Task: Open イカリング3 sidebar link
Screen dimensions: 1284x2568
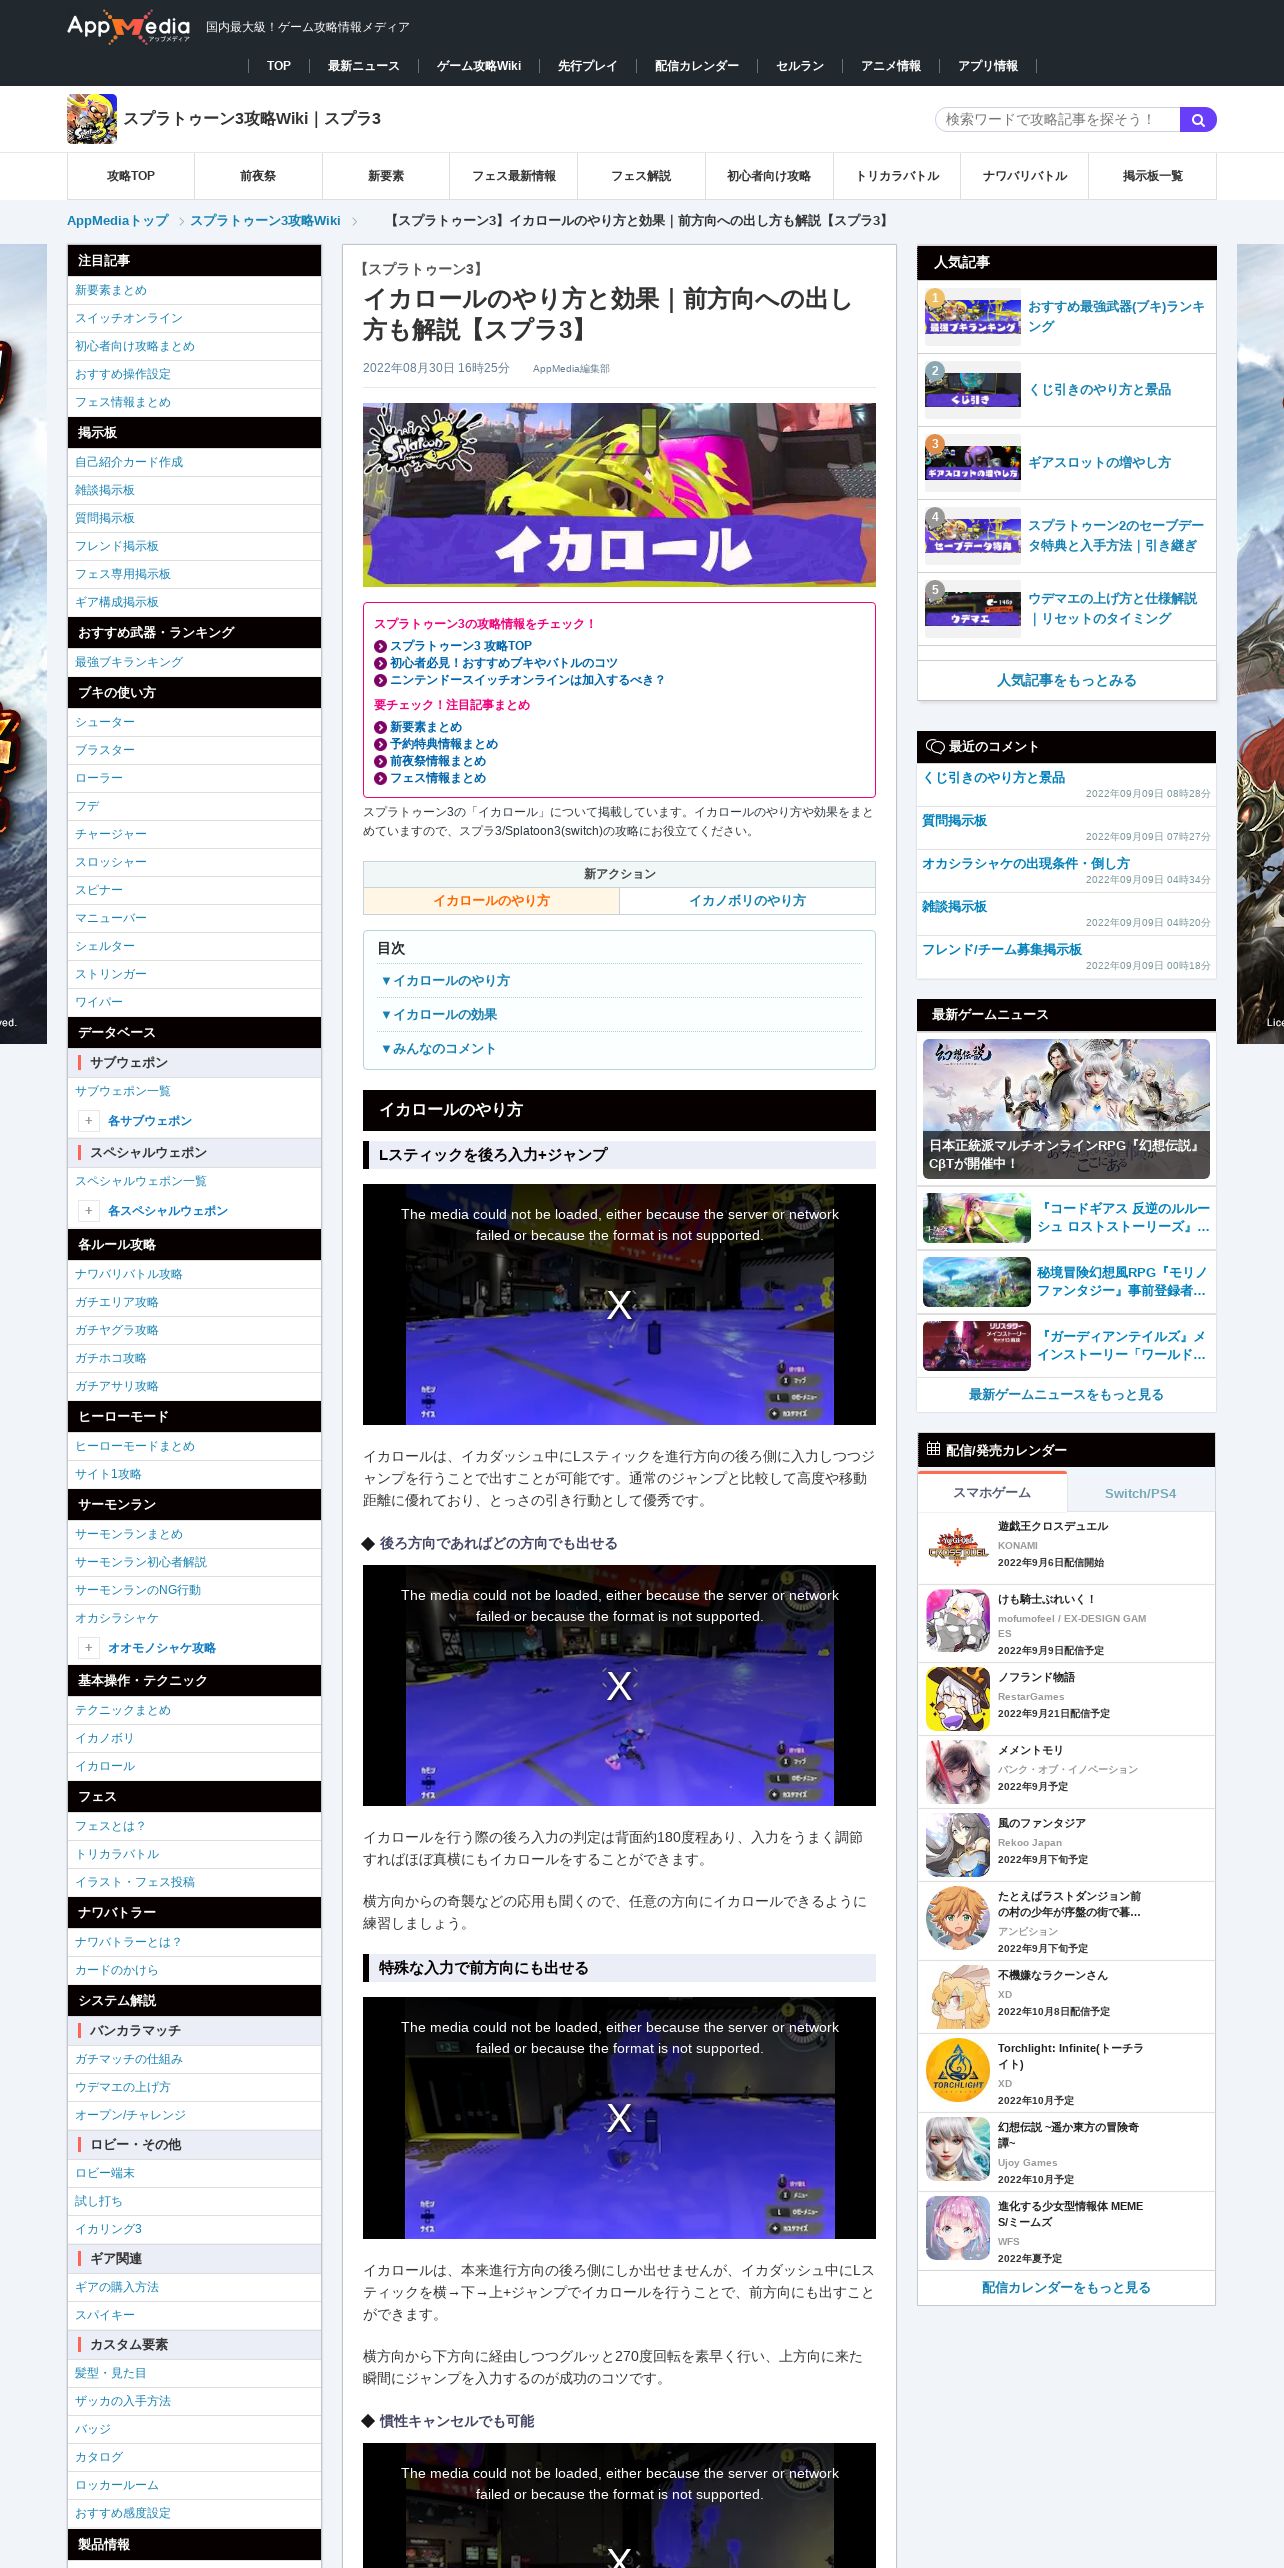Action: tap(109, 2228)
